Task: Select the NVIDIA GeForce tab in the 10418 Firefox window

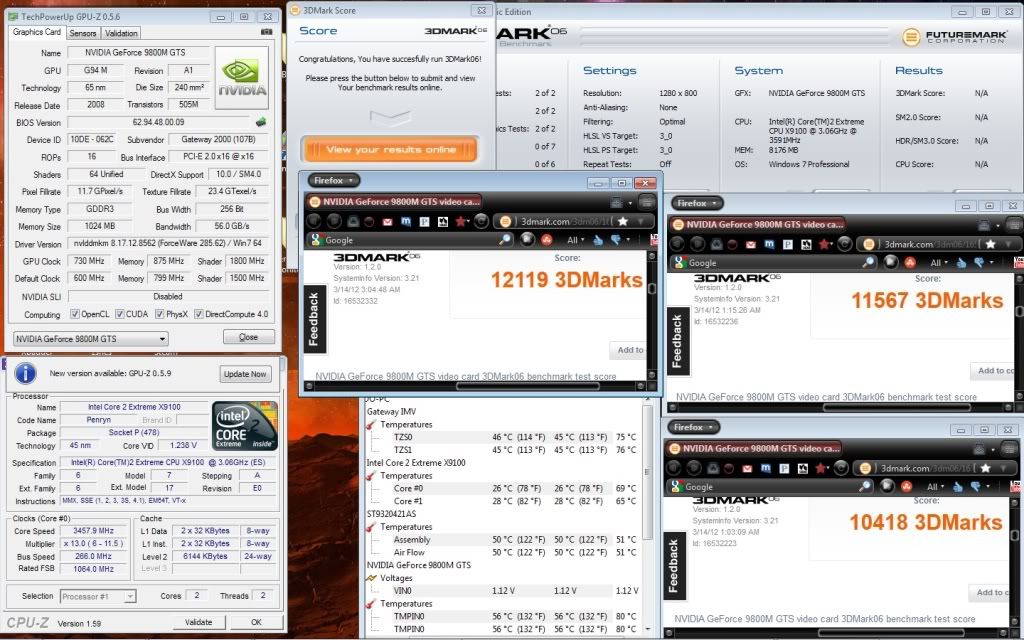Action: click(x=754, y=449)
